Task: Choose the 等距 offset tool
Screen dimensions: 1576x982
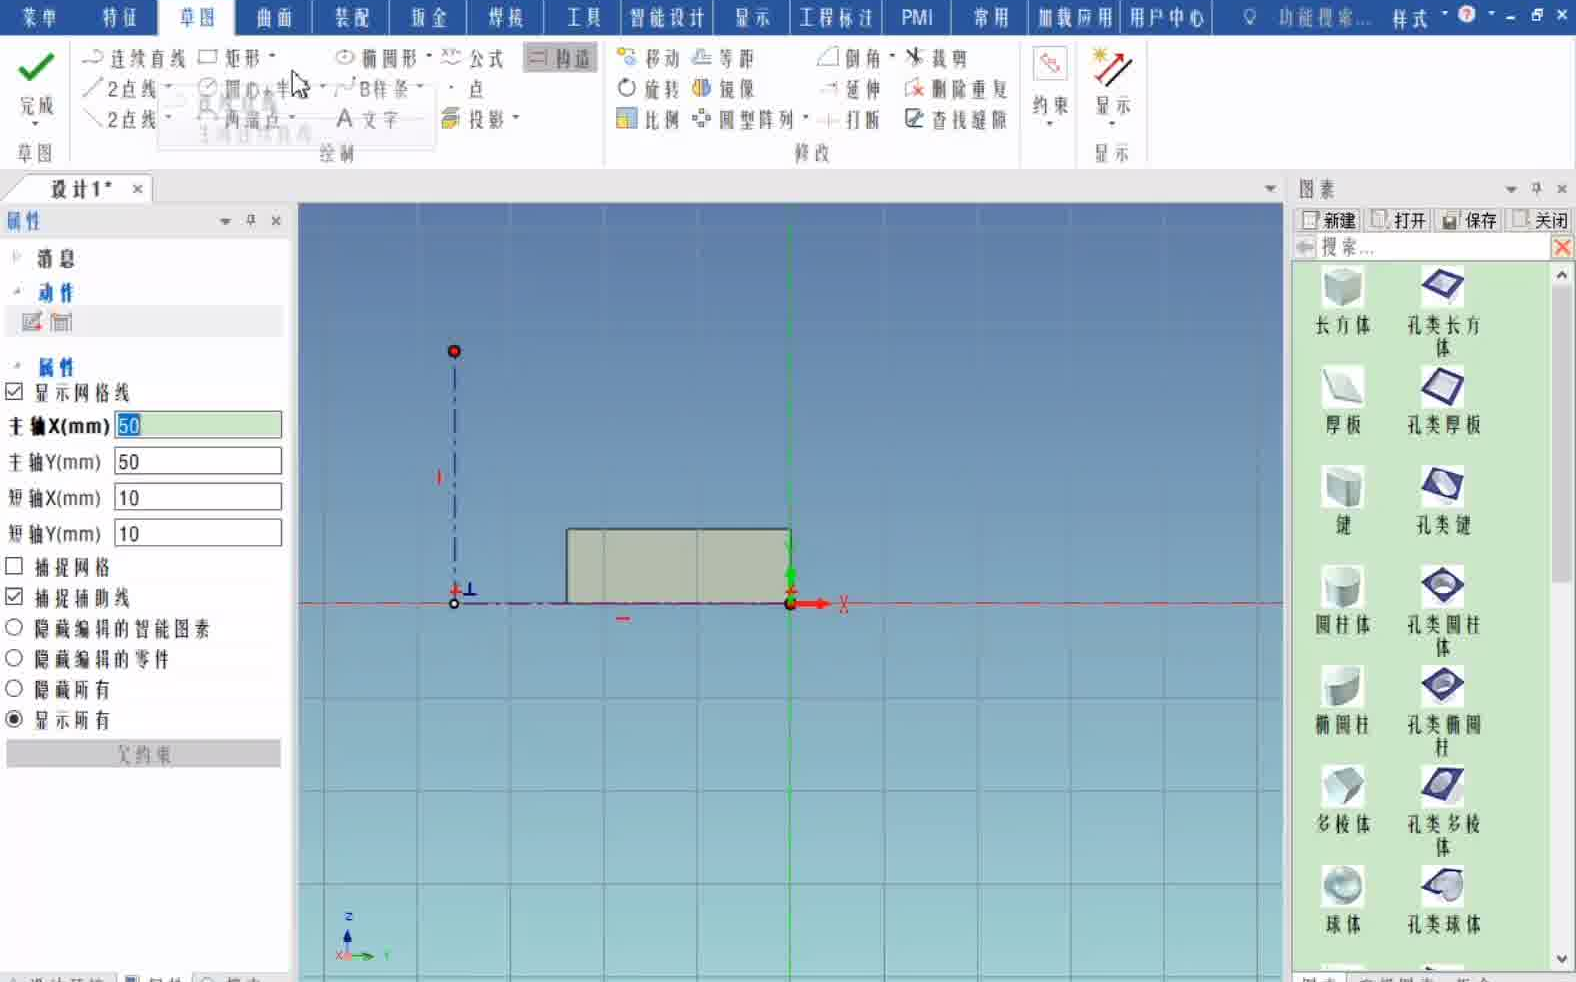Action: tap(724, 58)
